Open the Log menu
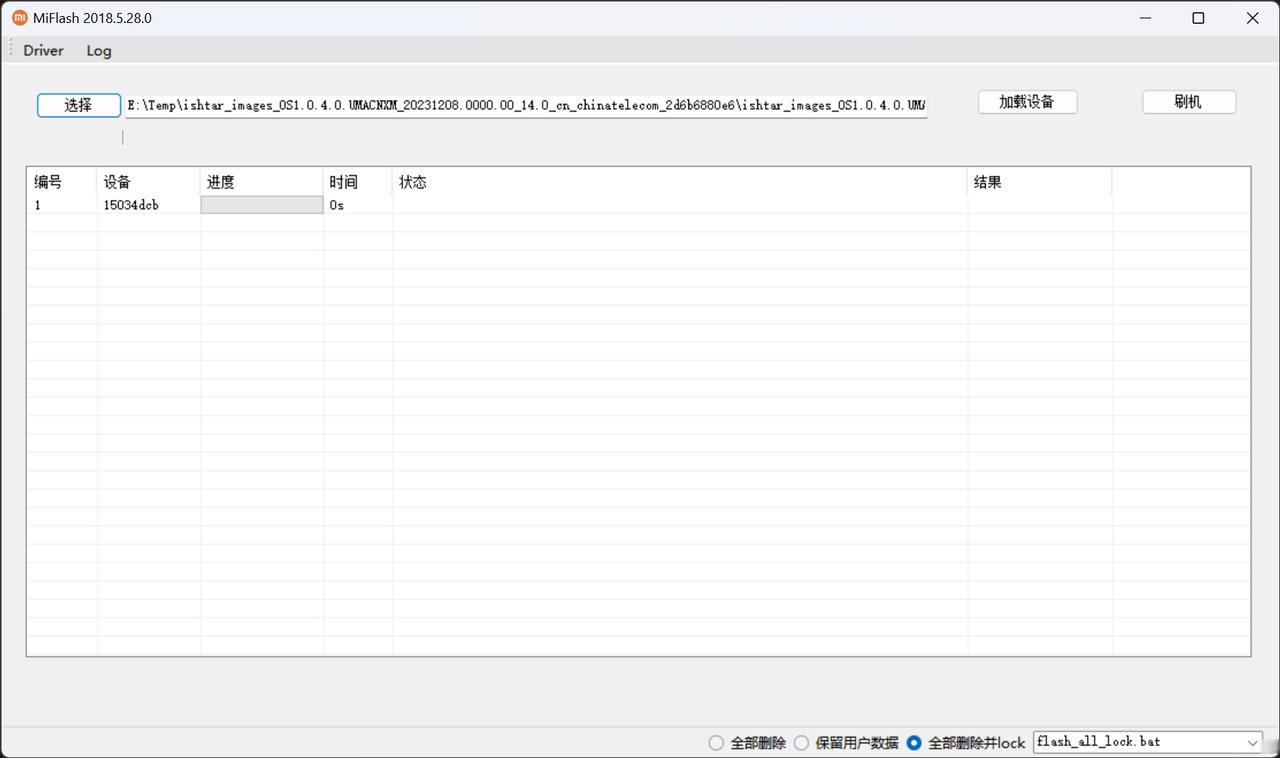1280x758 pixels. [x=99, y=50]
